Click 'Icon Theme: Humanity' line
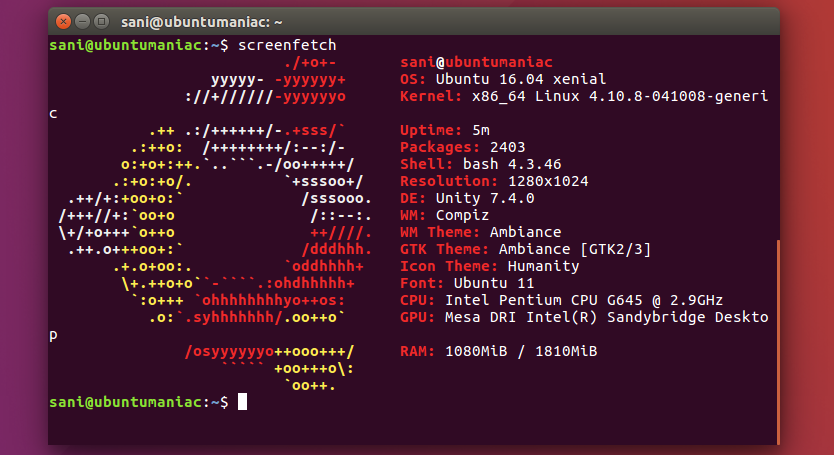Image resolution: width=834 pixels, height=455 pixels. tap(489, 267)
